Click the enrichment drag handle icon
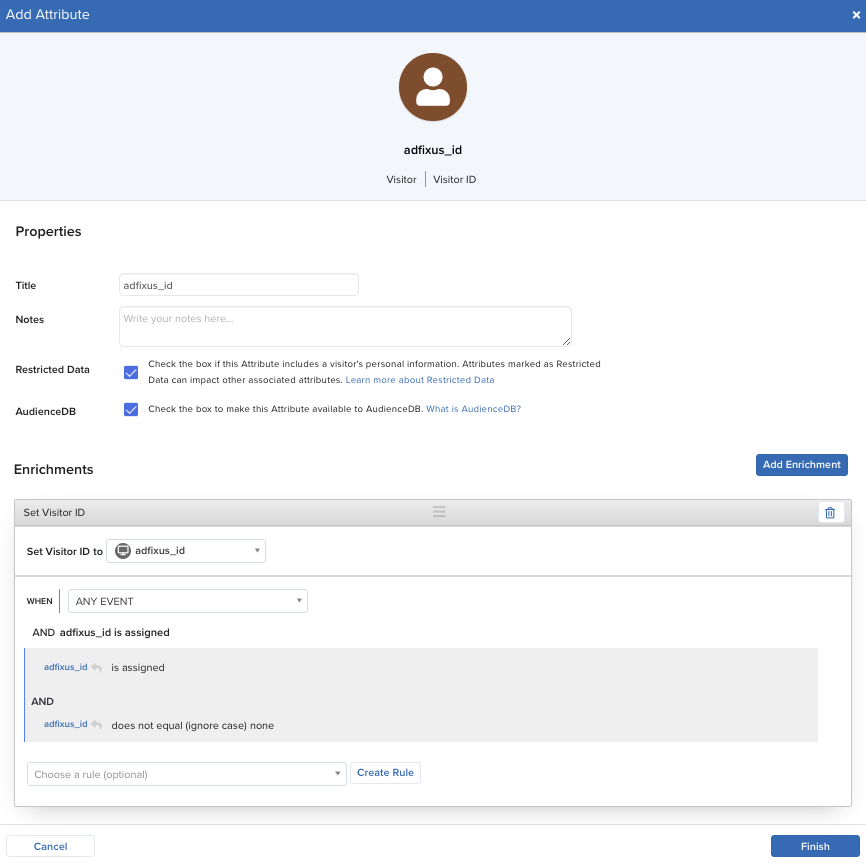 tap(439, 512)
